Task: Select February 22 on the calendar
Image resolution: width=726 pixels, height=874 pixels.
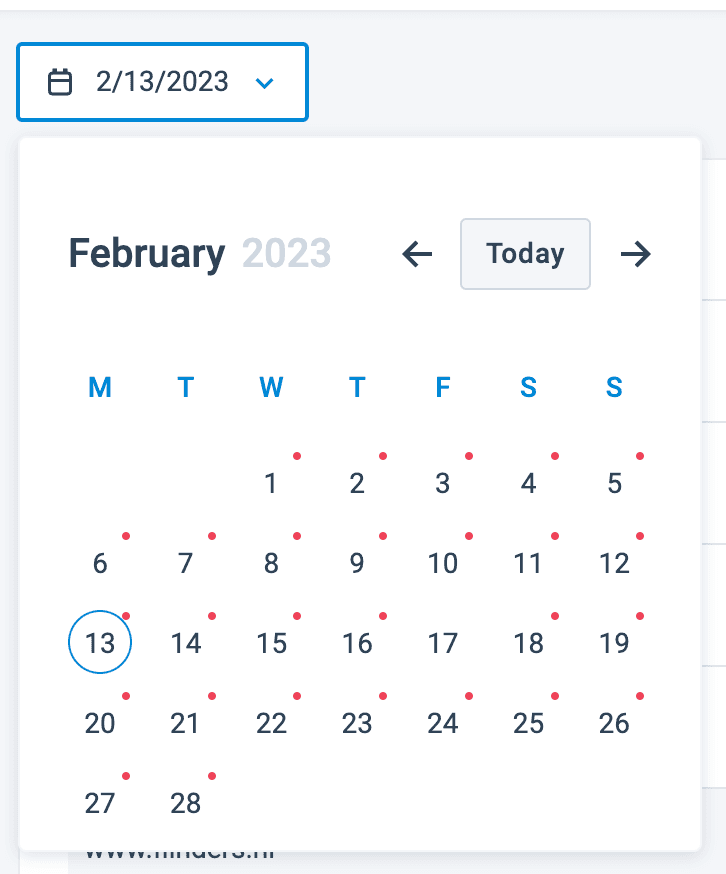Action: click(x=271, y=723)
